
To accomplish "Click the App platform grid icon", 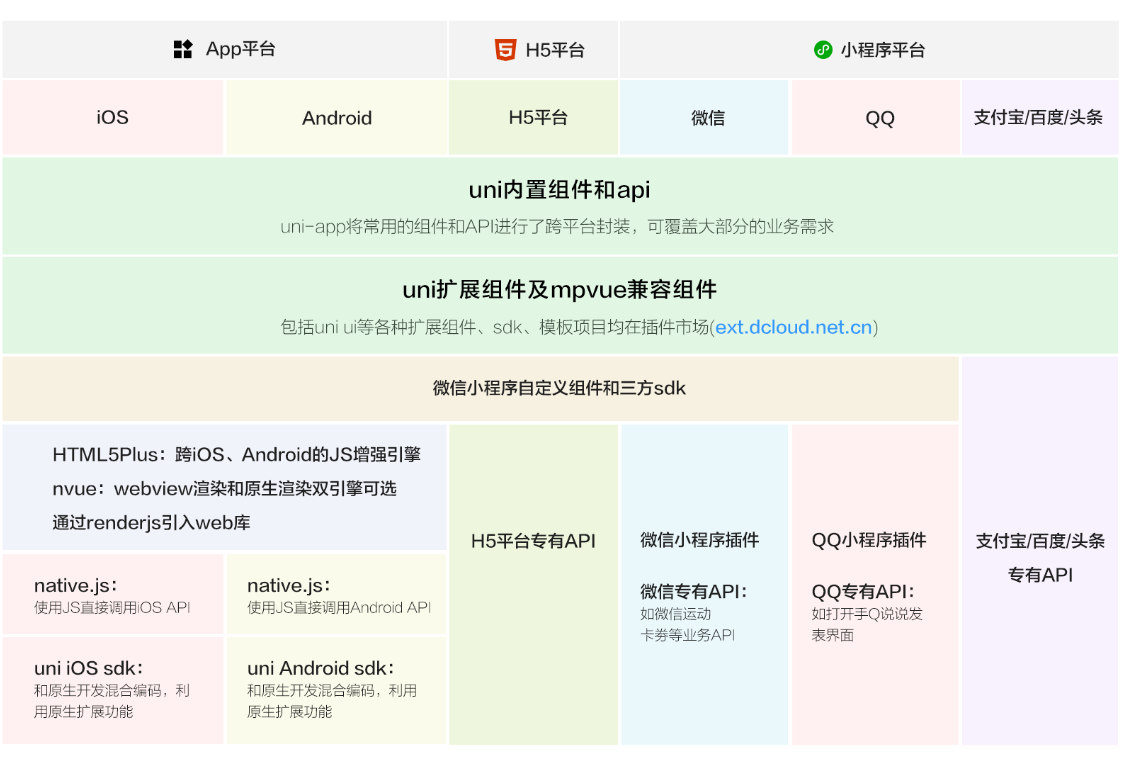I will (183, 49).
